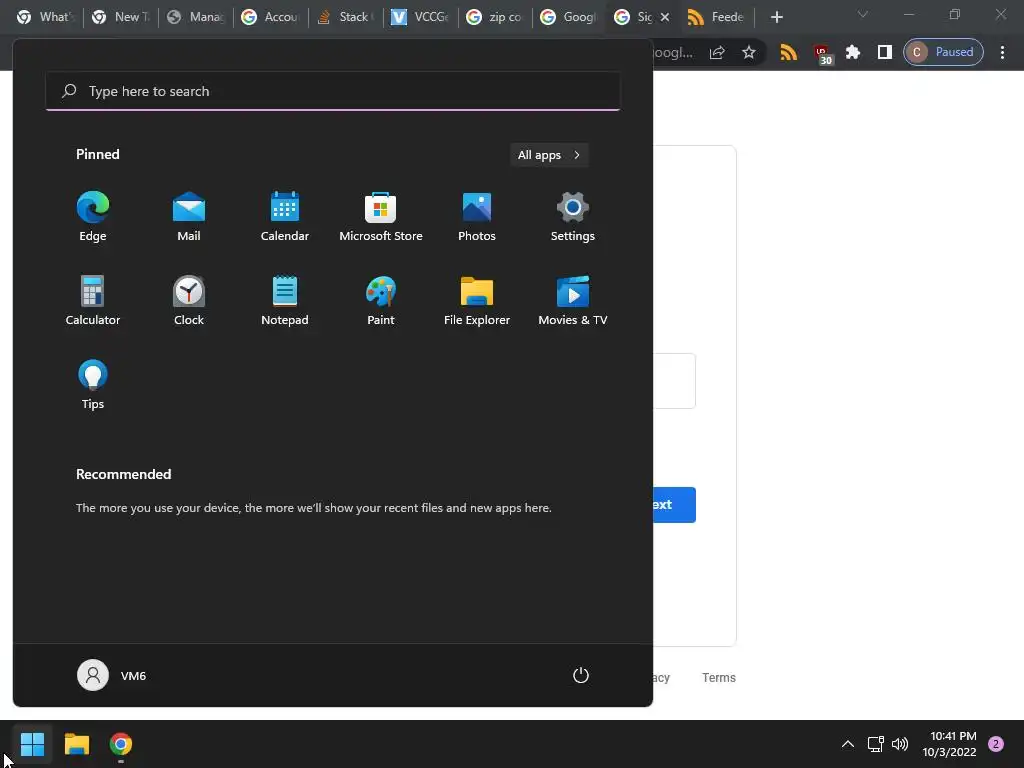Open the volume tray icon
1024x768 pixels.
(x=900, y=744)
